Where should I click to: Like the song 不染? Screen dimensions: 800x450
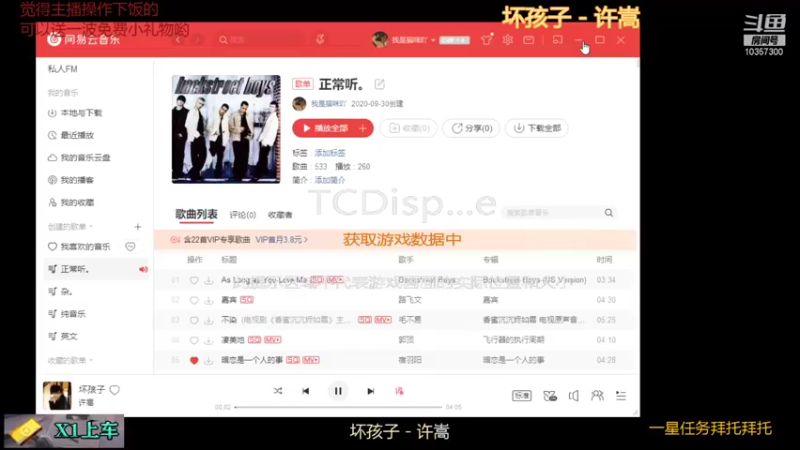[x=194, y=320]
